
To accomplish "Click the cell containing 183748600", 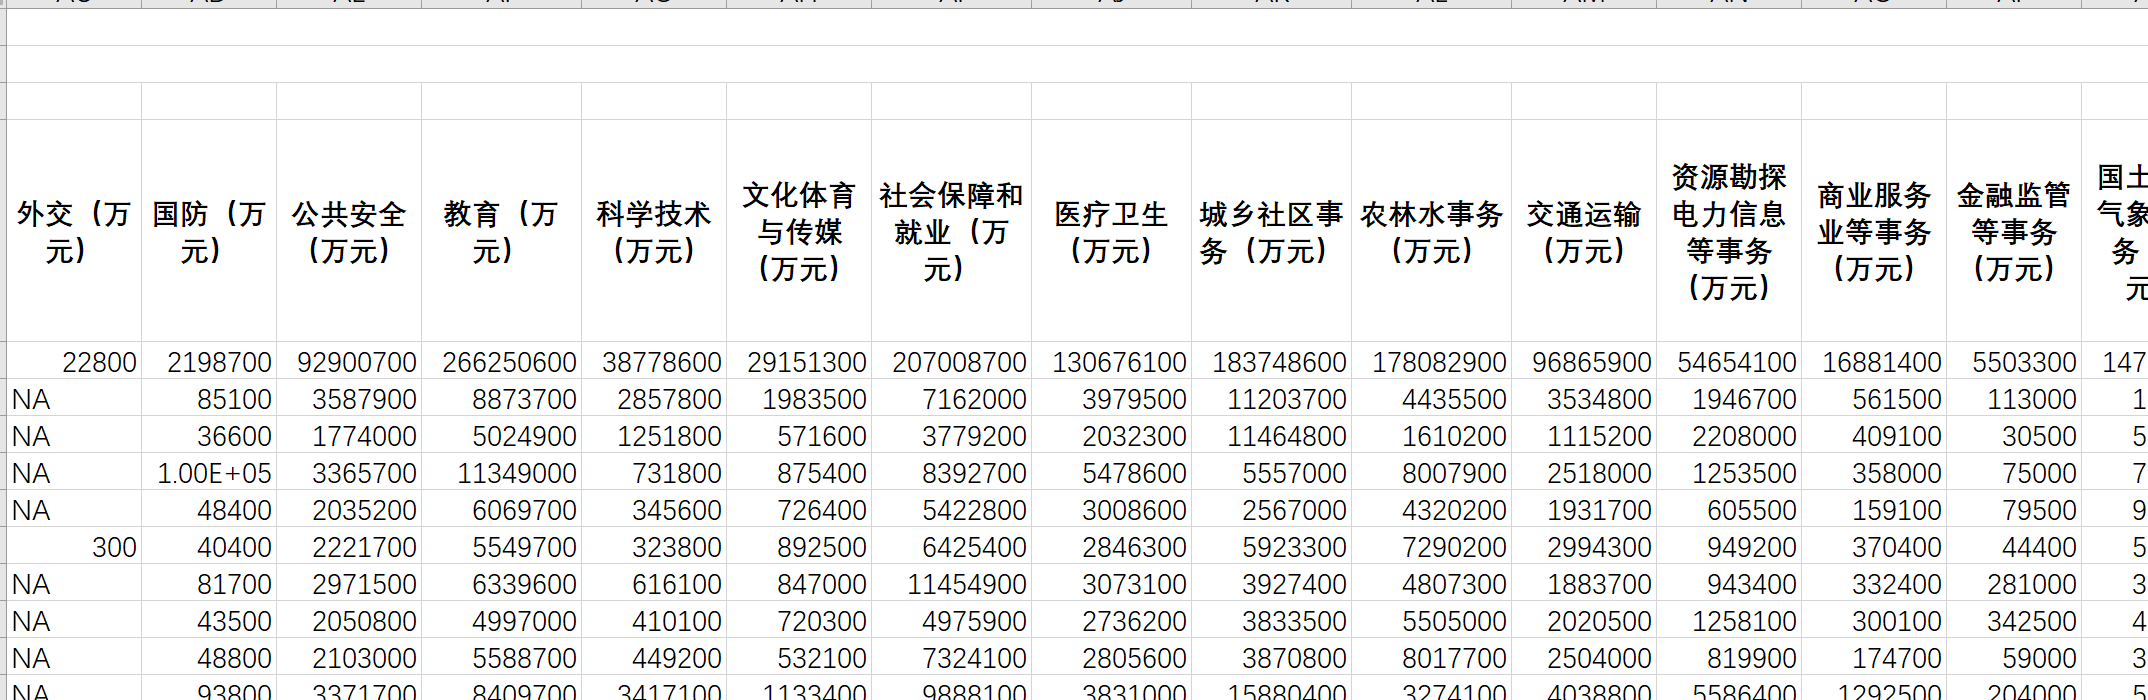I will click(1271, 361).
